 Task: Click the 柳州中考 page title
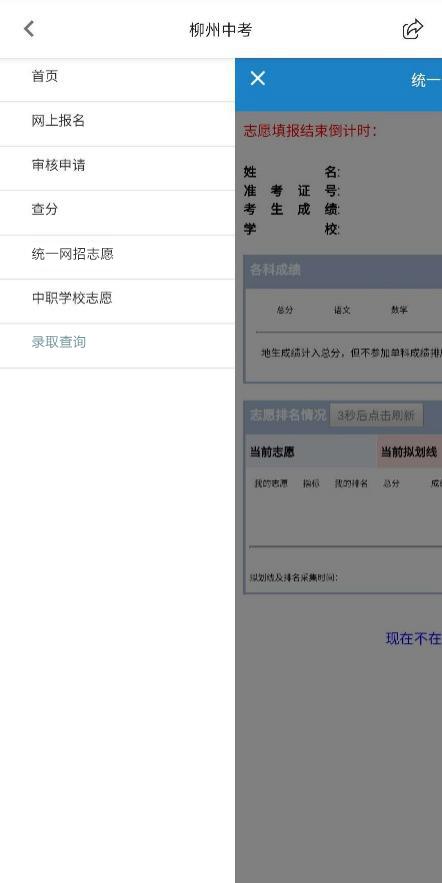(221, 29)
